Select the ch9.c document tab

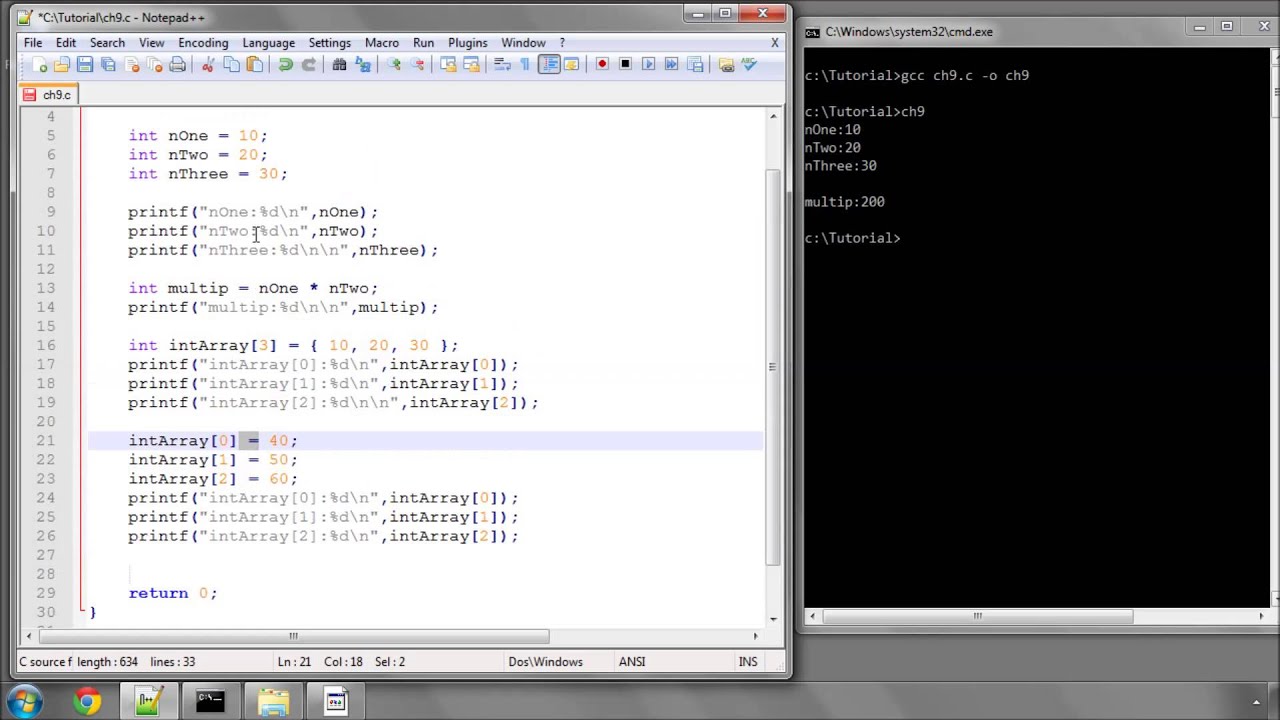[48, 95]
